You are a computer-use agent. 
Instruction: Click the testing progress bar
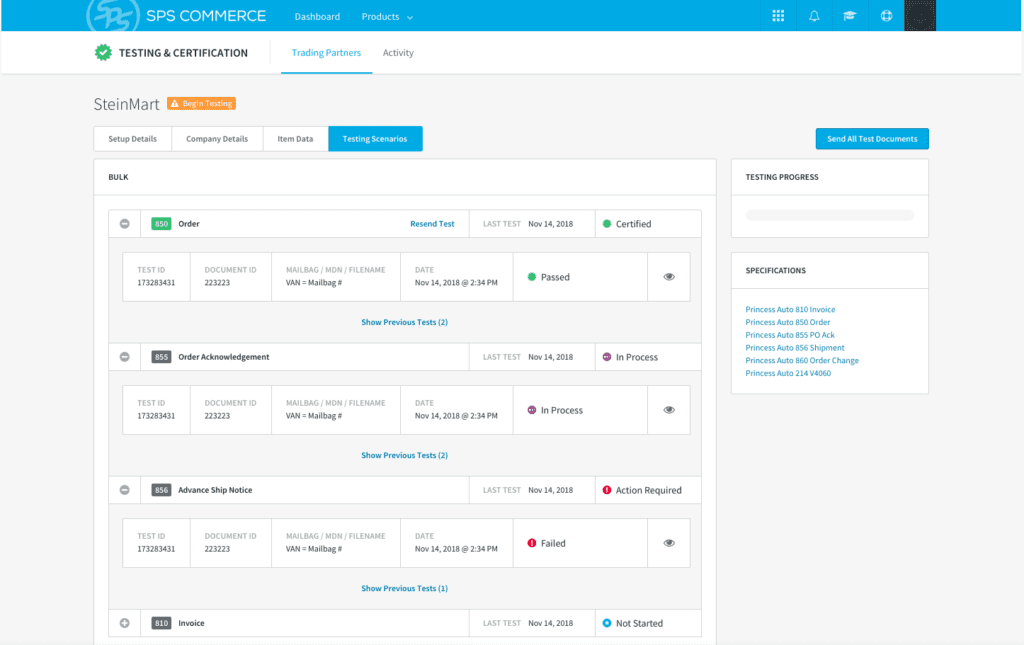pyautogui.click(x=829, y=215)
